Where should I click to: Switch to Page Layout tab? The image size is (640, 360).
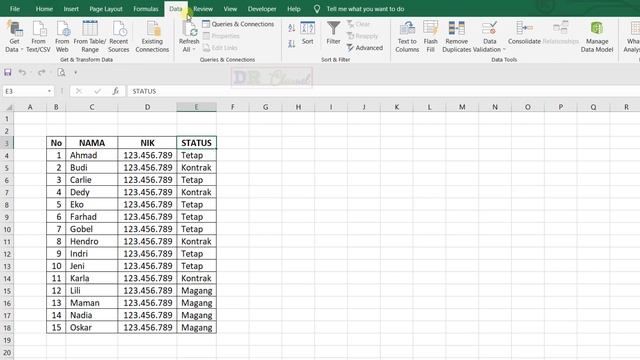[106, 9]
